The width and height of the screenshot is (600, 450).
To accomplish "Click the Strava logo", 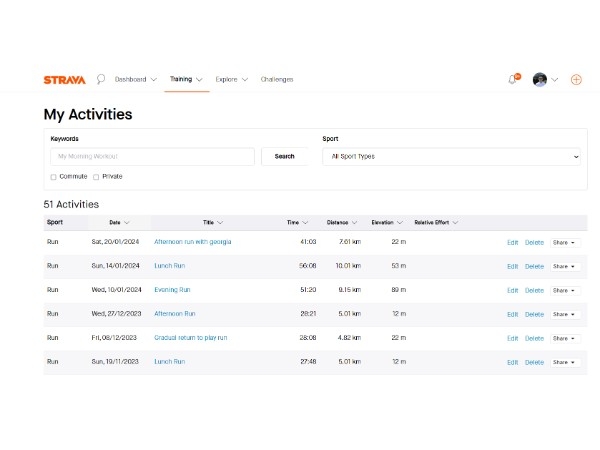I will pos(64,80).
